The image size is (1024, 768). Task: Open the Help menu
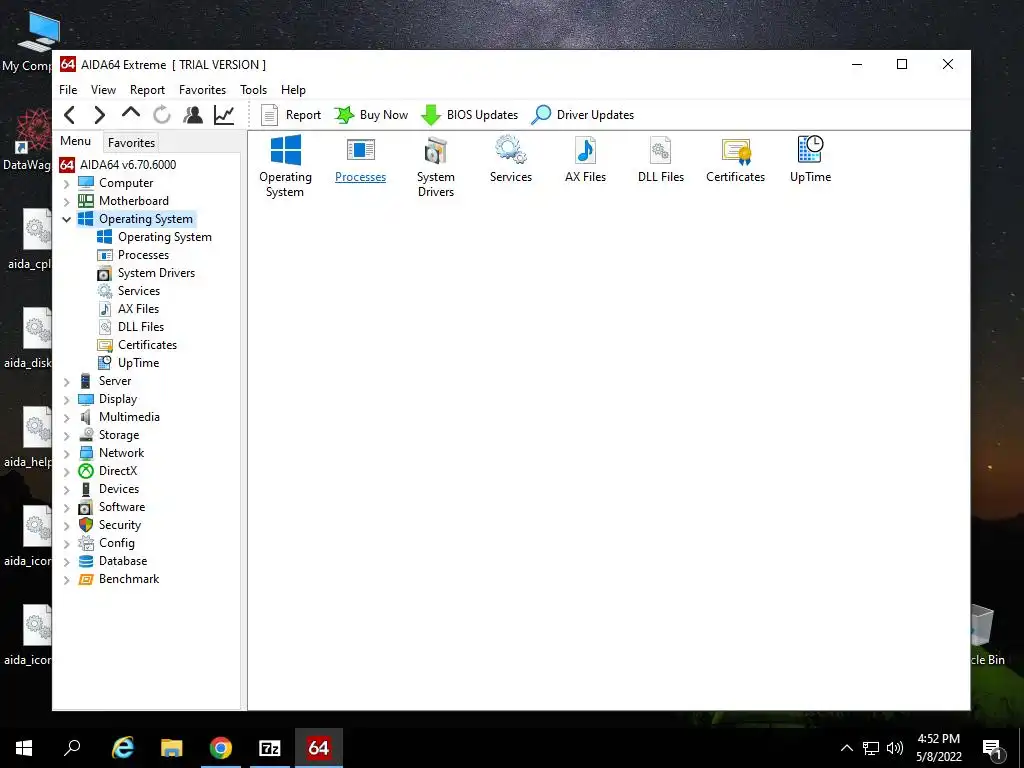tap(293, 89)
